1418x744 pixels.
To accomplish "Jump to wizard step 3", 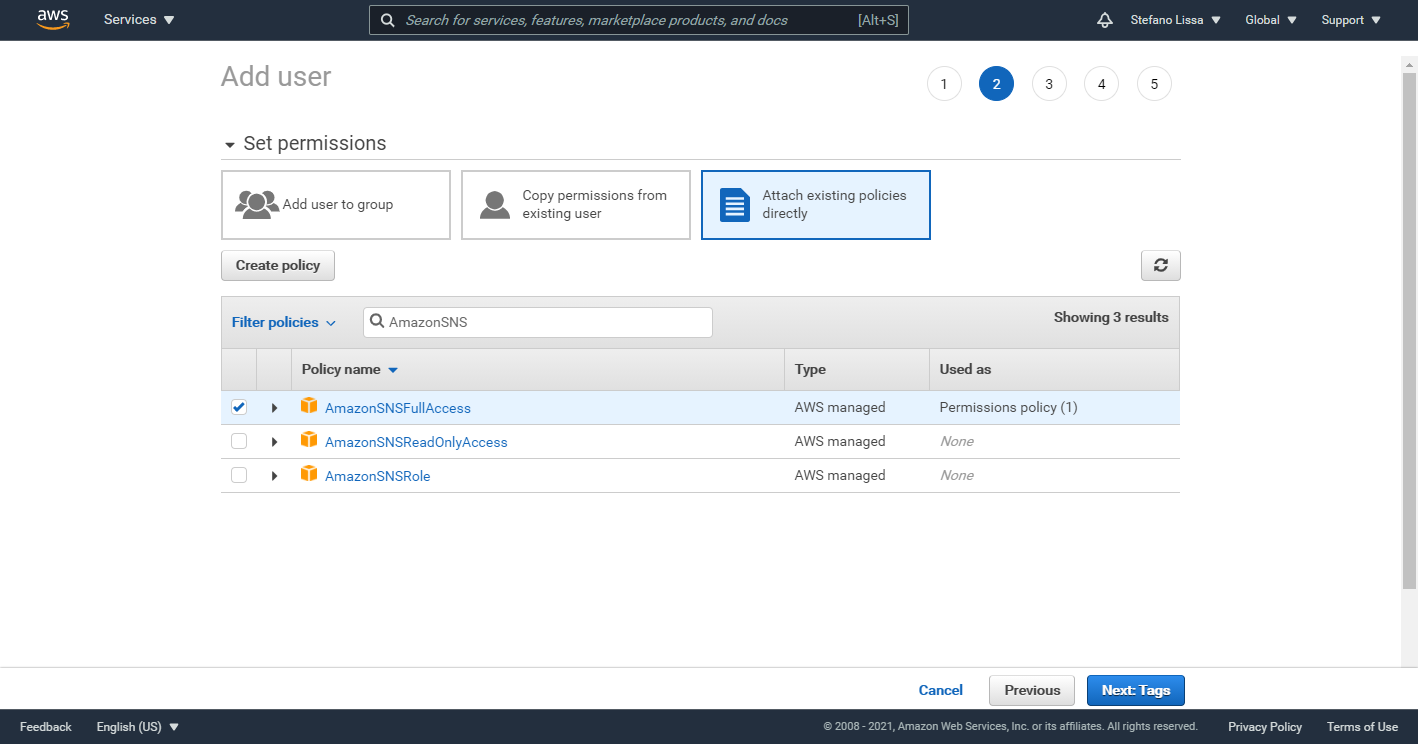I will click(1049, 84).
